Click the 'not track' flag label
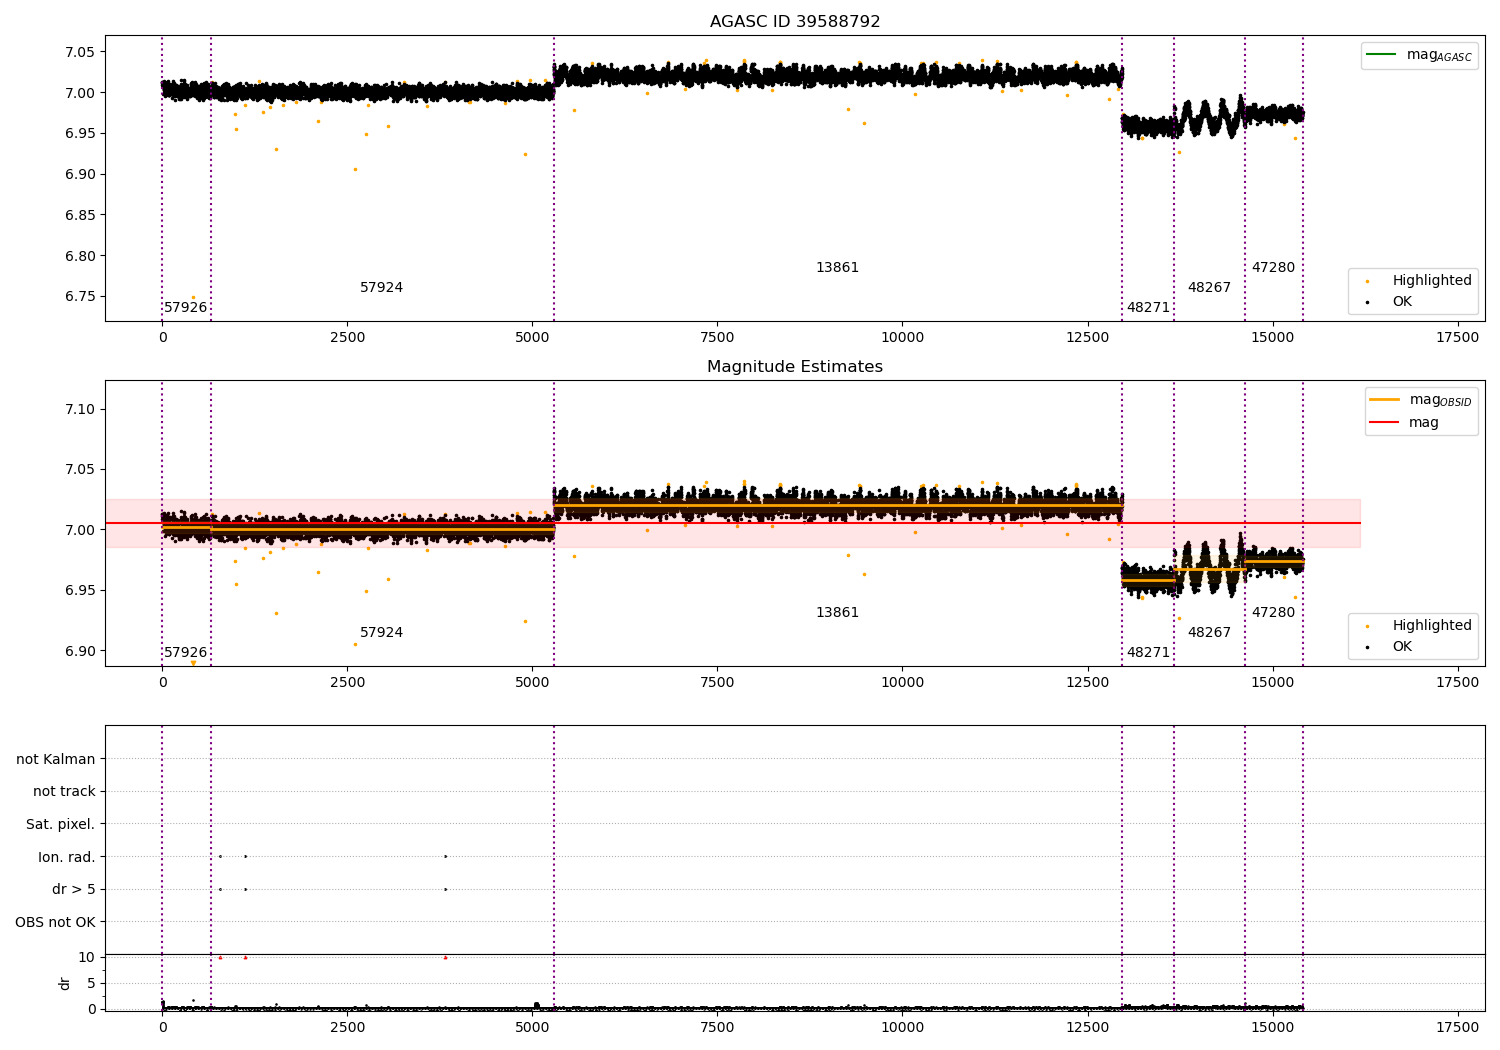Image resolution: width=1500 pixels, height=1050 pixels. (64, 792)
